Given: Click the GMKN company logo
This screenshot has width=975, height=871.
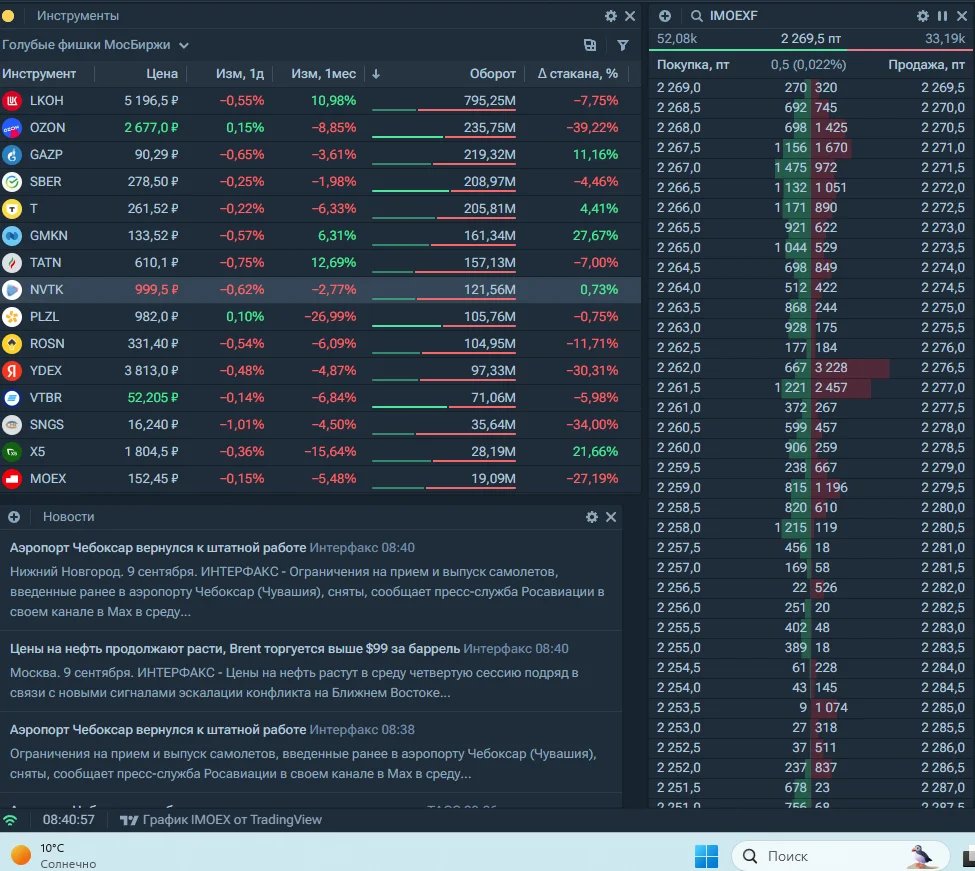Looking at the screenshot, I should [12, 236].
